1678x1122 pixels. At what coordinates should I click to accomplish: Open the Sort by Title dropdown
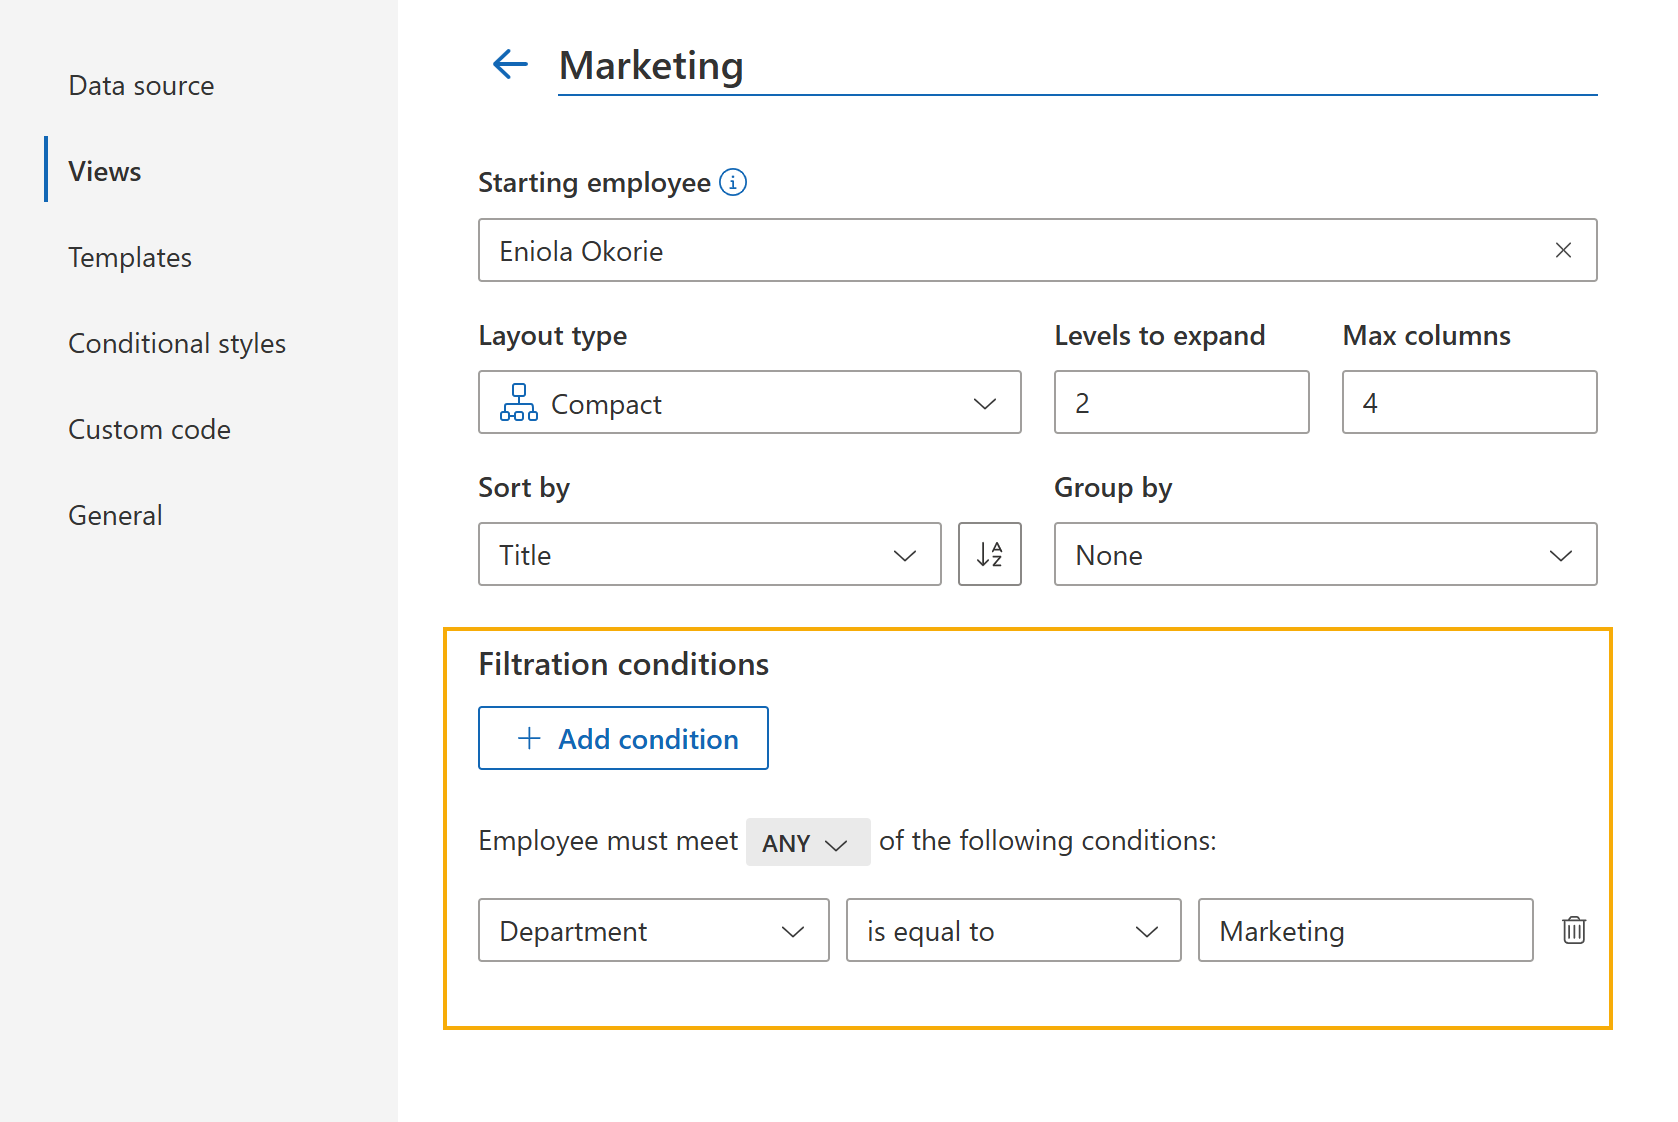tap(710, 554)
